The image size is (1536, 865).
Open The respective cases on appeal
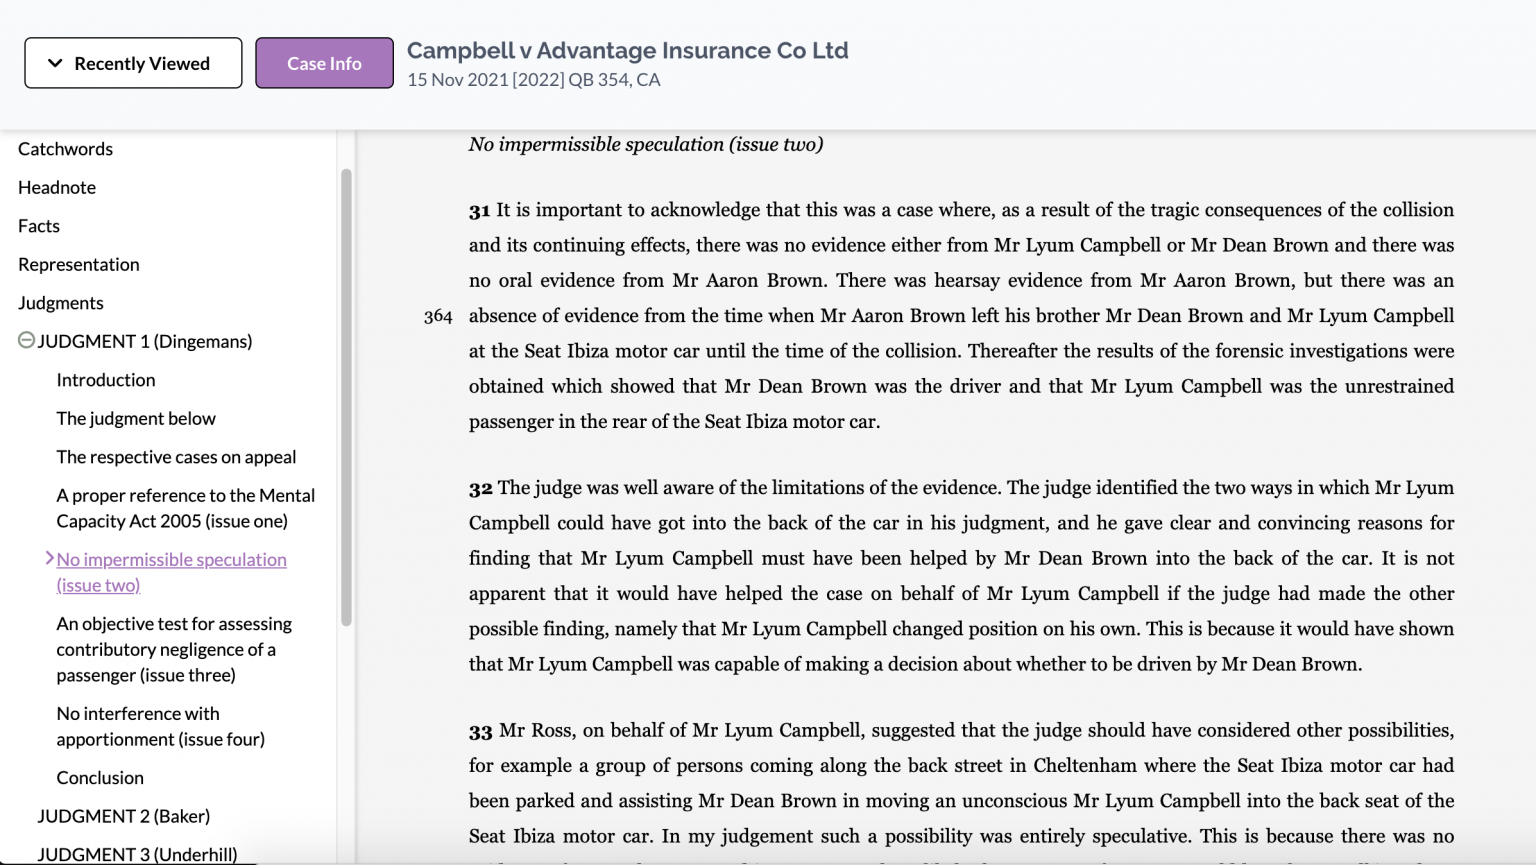(176, 457)
